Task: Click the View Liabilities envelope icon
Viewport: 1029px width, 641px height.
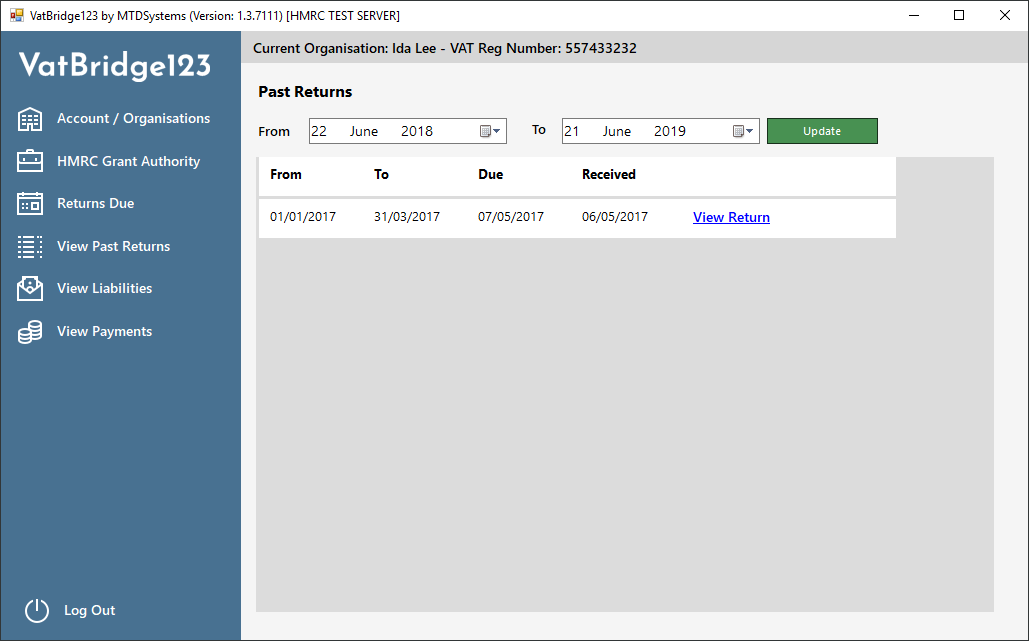Action: [30, 289]
